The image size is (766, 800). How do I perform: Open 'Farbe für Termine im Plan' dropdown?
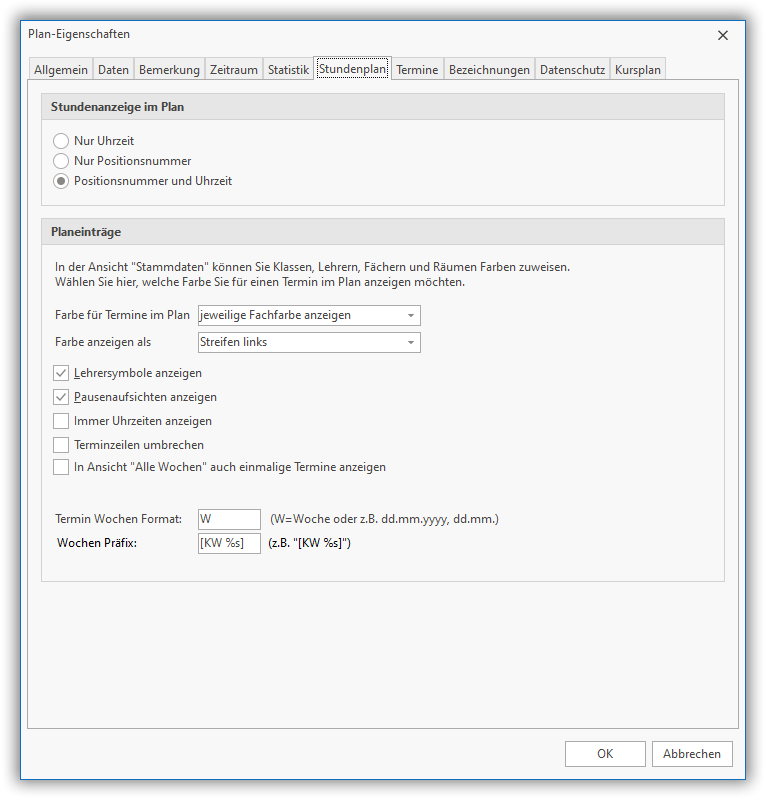point(309,315)
